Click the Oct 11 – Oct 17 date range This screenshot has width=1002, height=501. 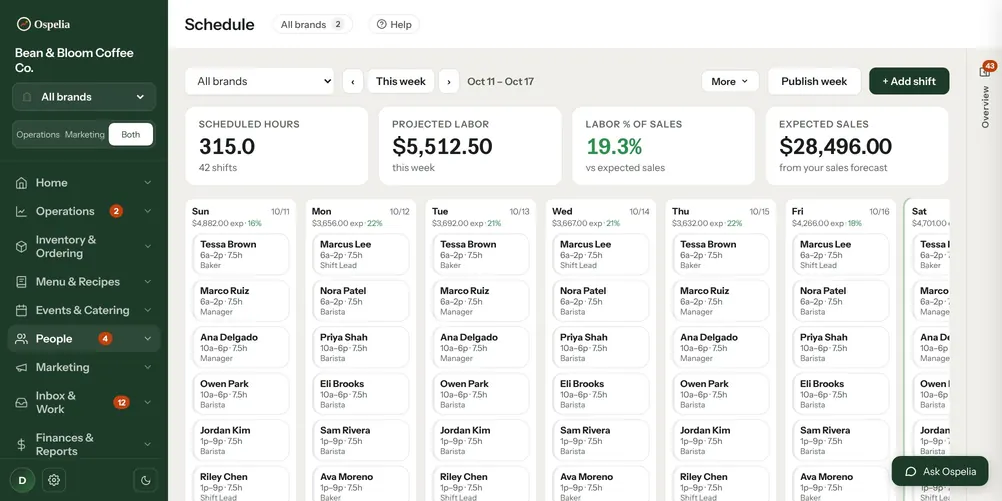pos(500,81)
